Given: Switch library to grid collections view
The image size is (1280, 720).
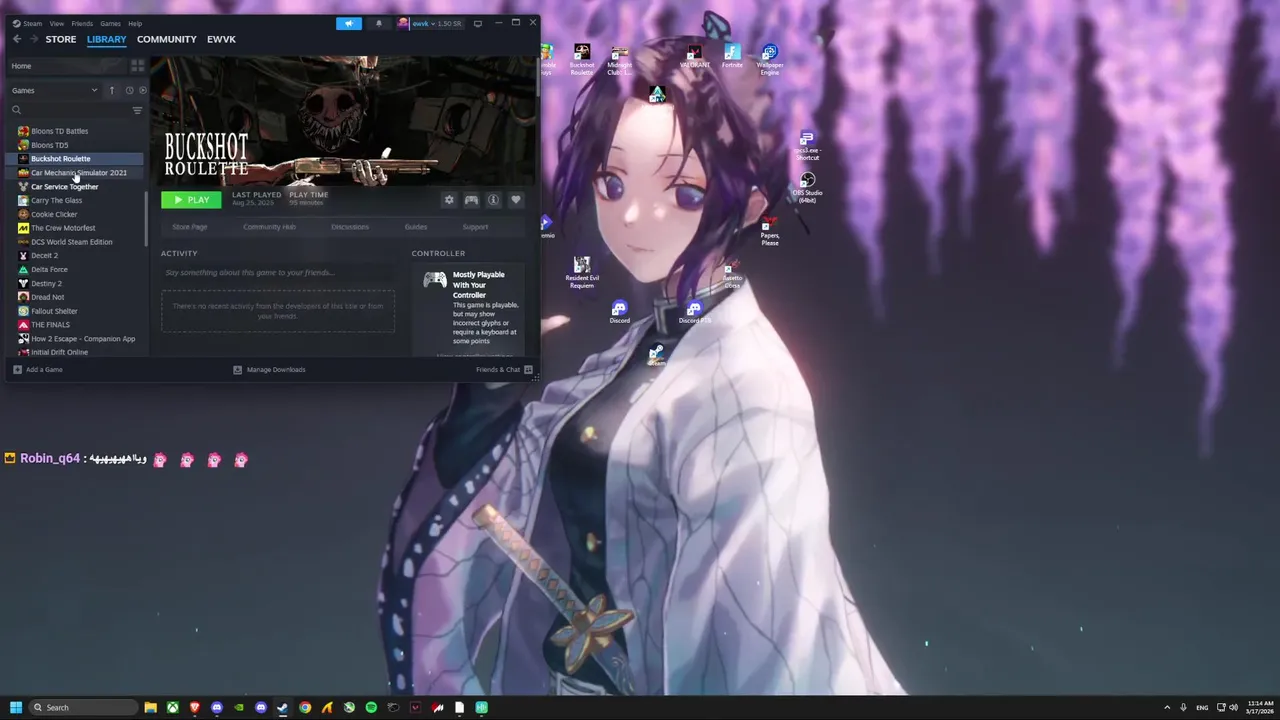Looking at the screenshot, I should (x=138, y=66).
